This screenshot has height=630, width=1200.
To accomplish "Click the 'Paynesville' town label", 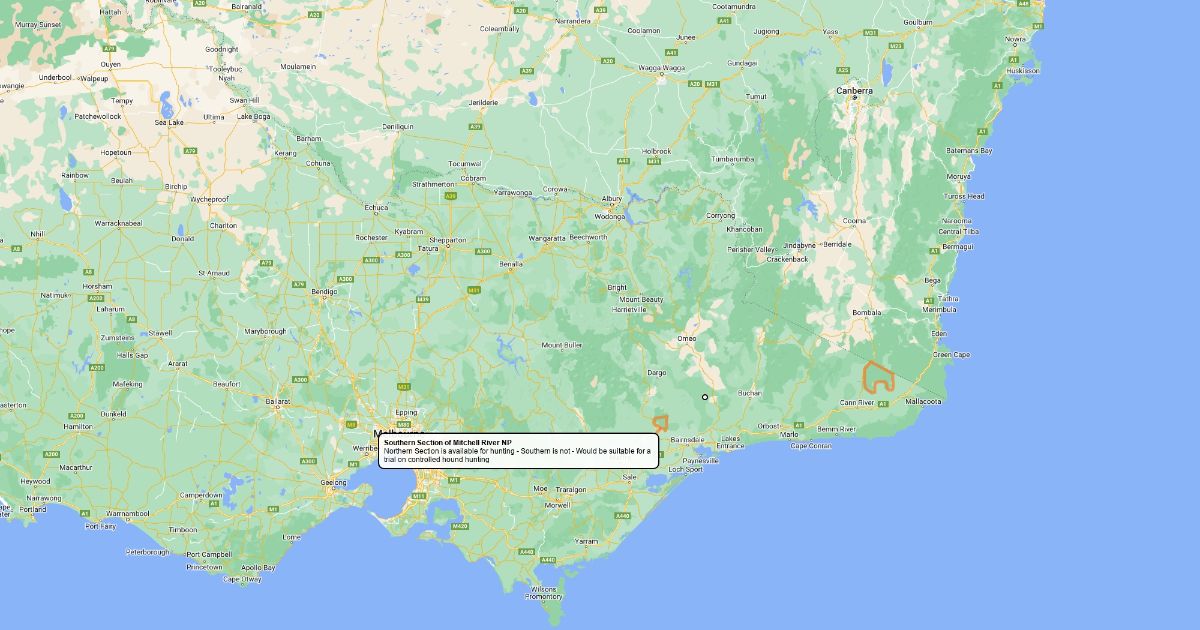I will [700, 461].
